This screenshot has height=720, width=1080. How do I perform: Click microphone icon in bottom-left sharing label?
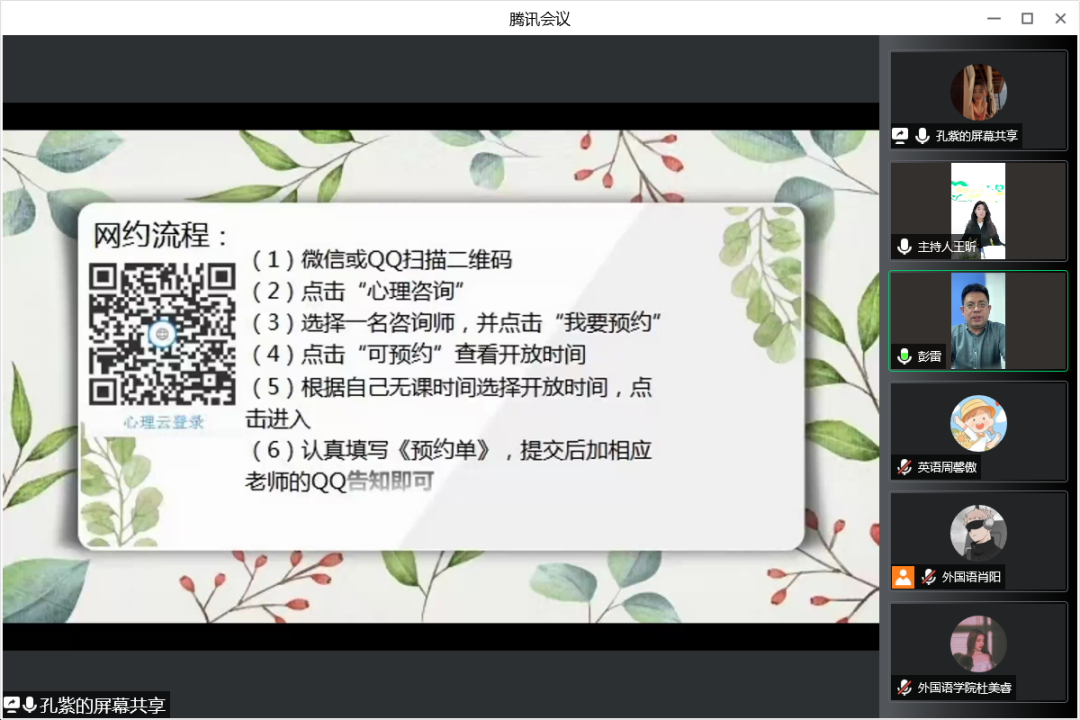[x=29, y=705]
